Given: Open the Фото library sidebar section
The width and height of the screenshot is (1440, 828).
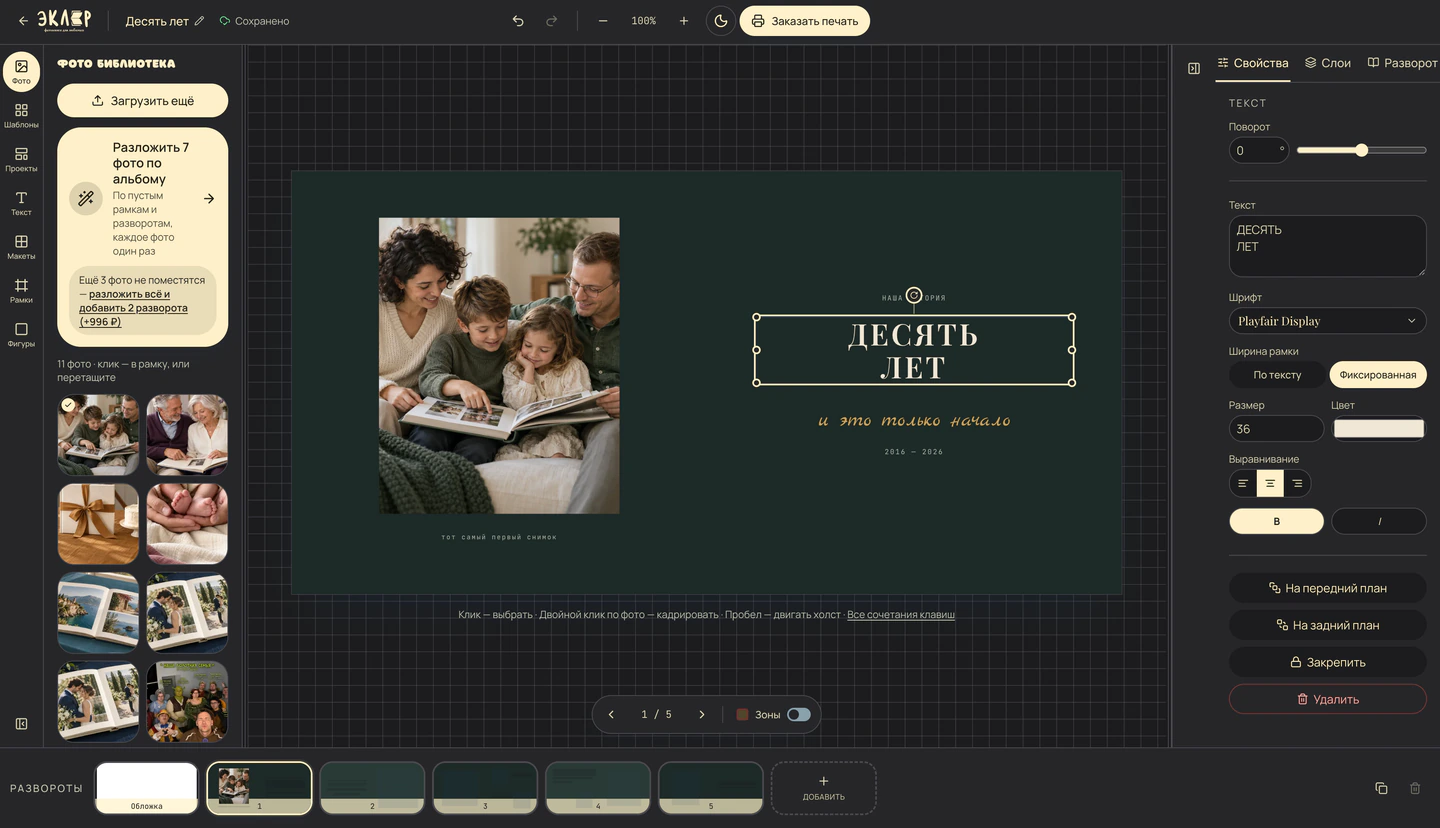Looking at the screenshot, I should [x=21, y=72].
